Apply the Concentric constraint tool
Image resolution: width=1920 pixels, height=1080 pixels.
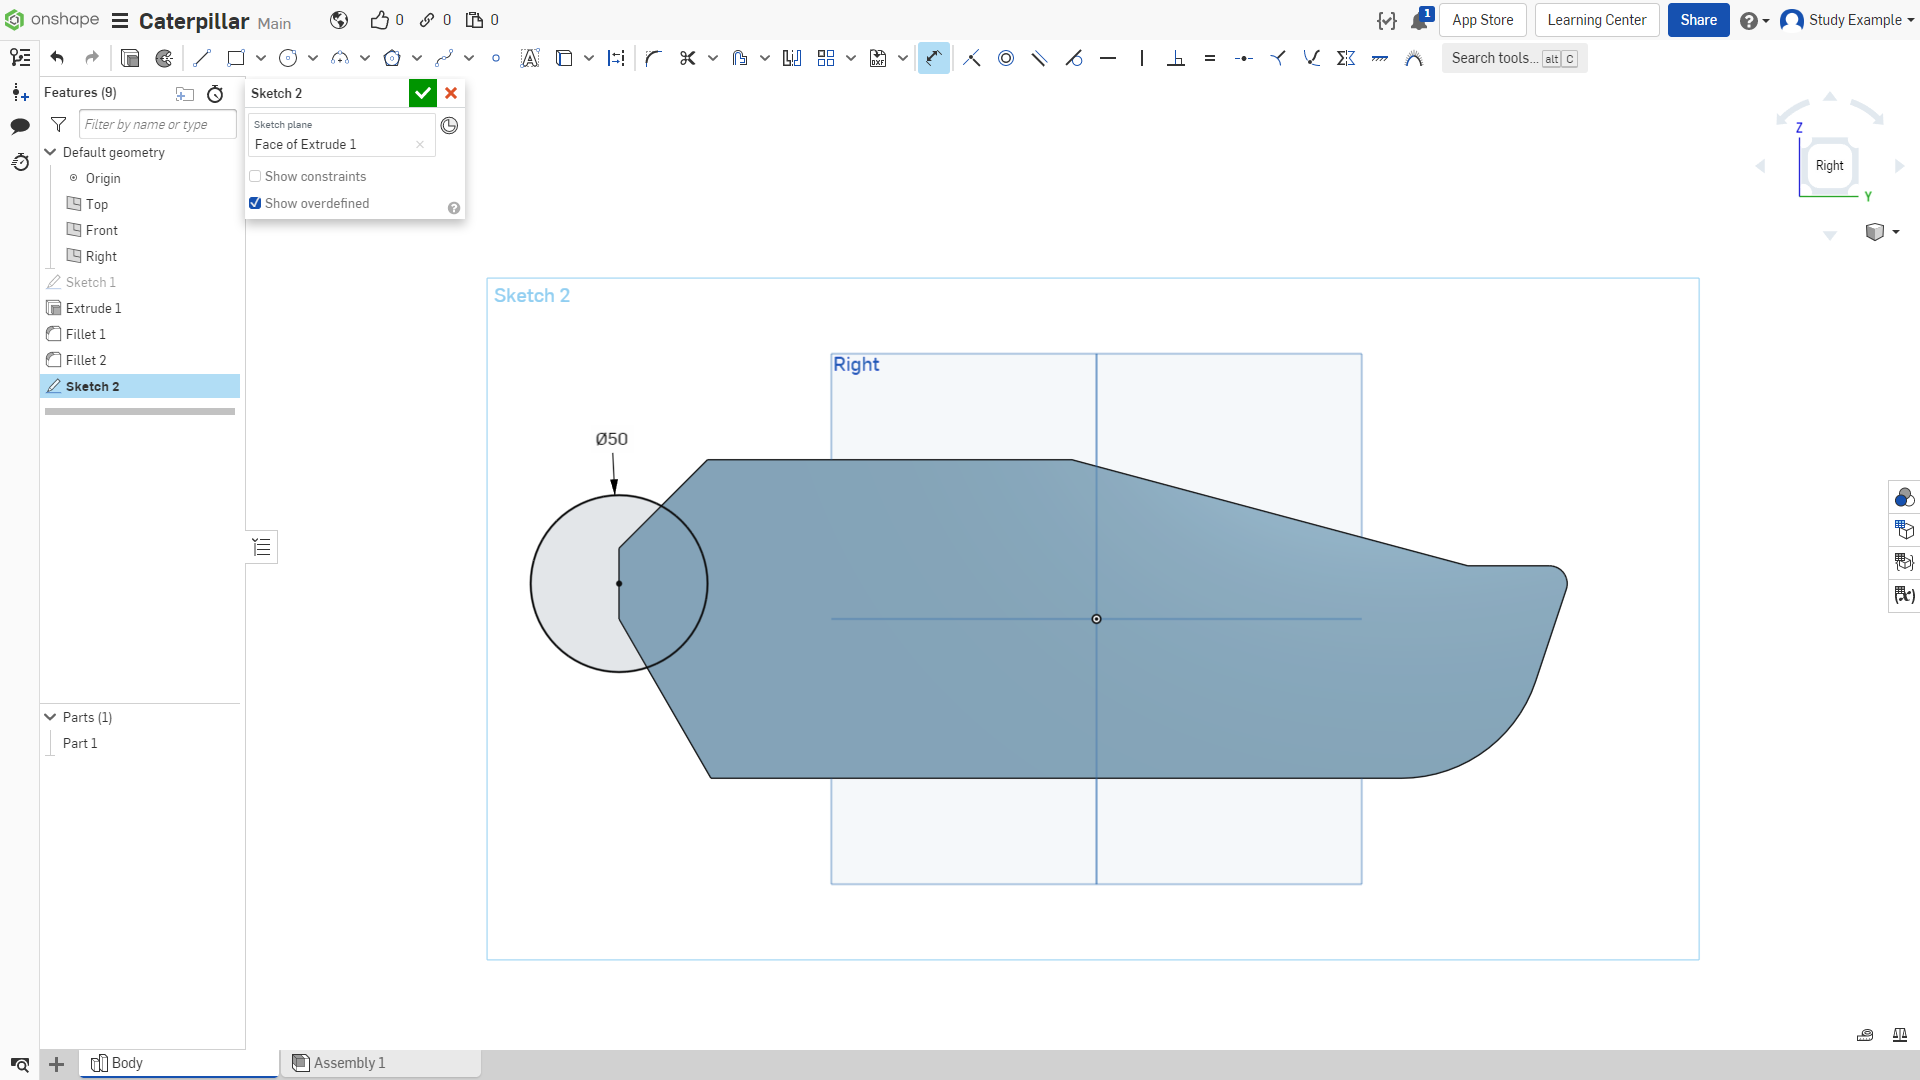pyautogui.click(x=1006, y=58)
